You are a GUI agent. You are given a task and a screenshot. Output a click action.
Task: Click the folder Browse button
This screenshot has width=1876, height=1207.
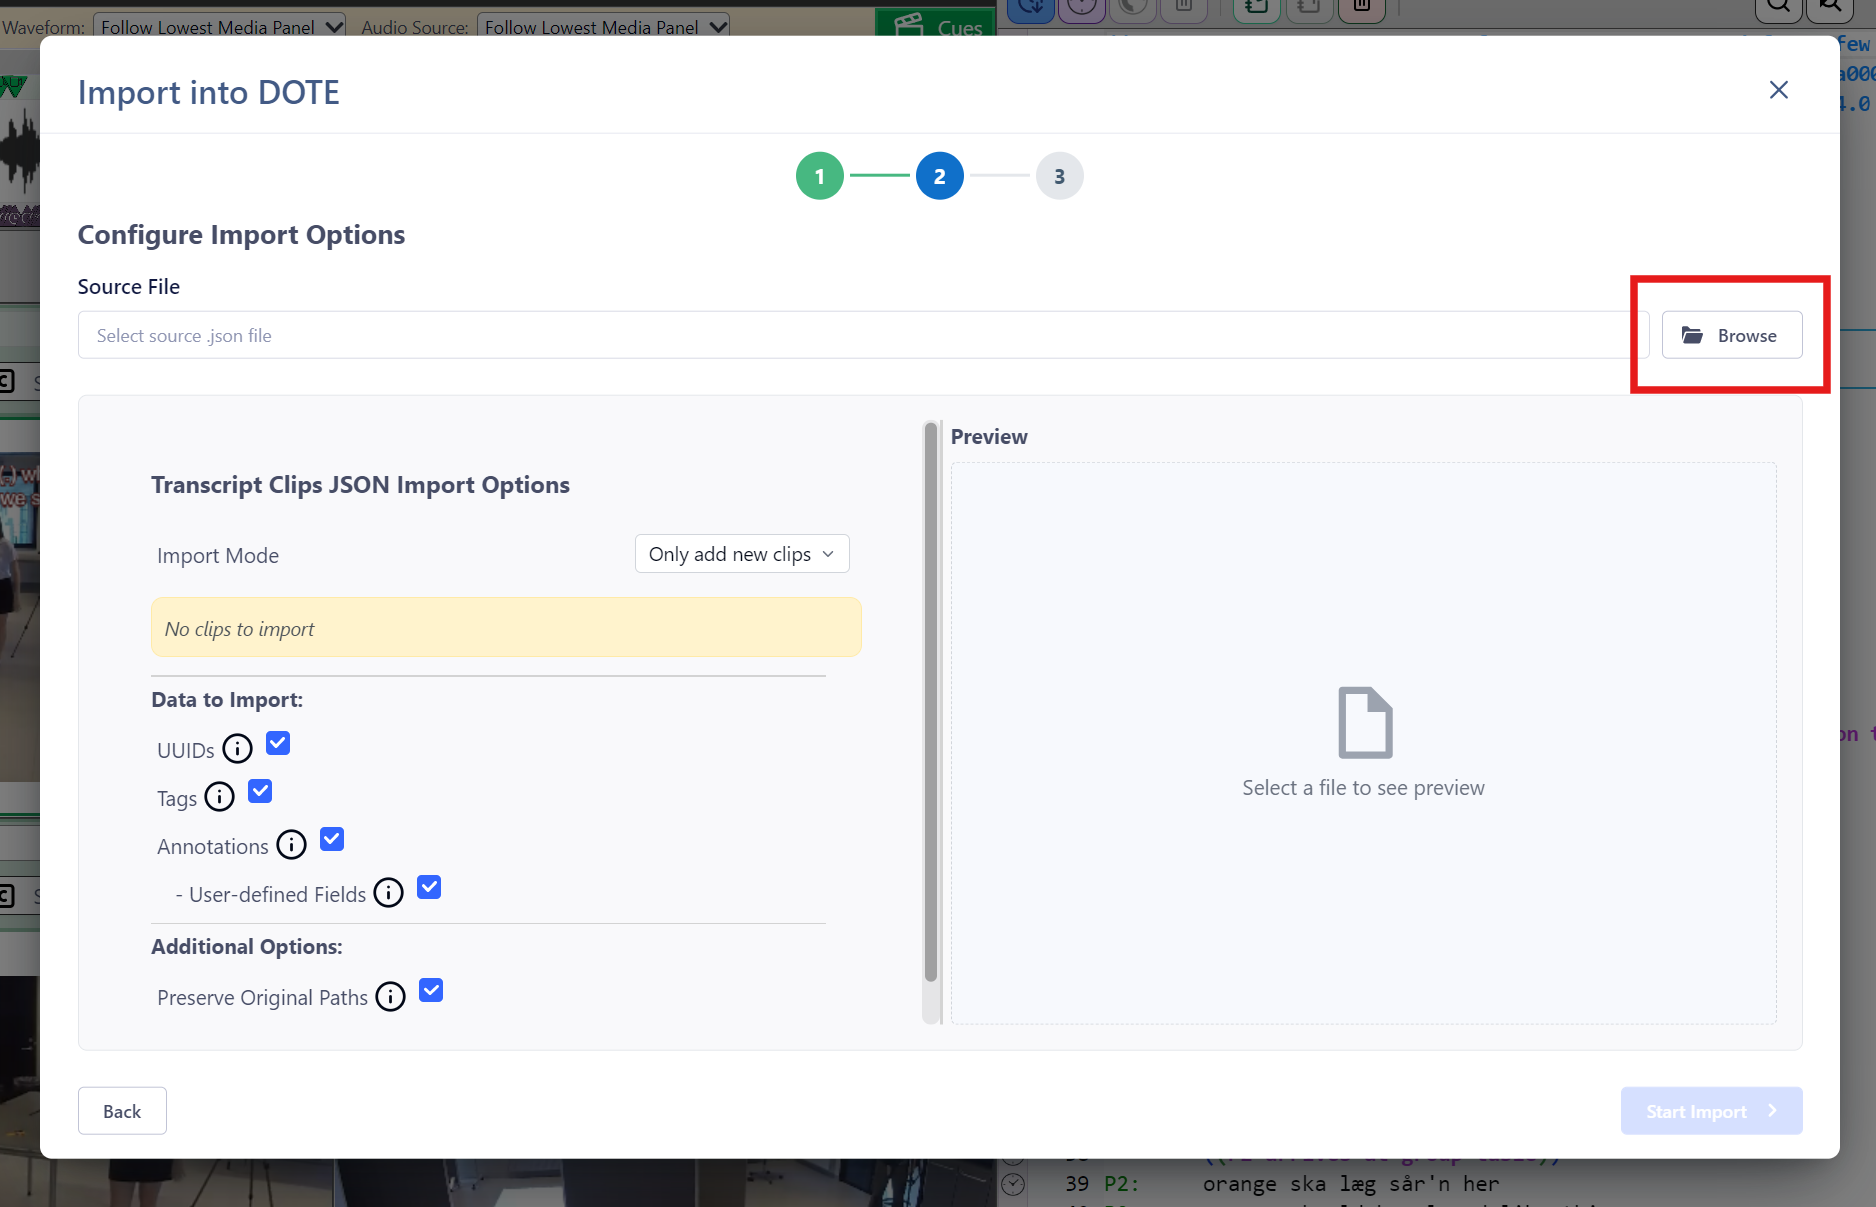pyautogui.click(x=1732, y=335)
